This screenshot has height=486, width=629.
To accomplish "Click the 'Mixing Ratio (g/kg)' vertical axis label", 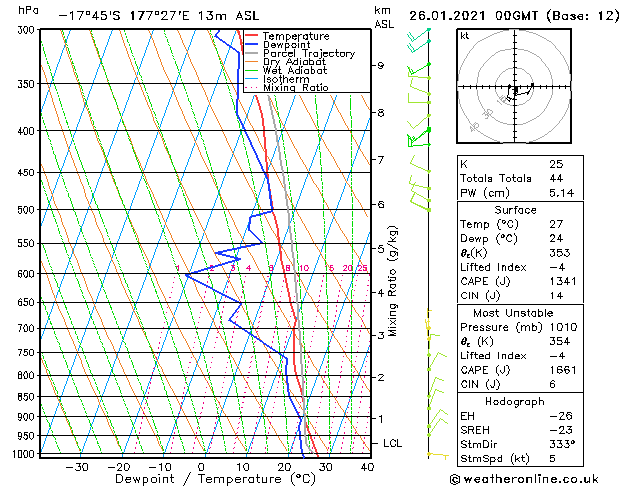I will coord(392,281).
